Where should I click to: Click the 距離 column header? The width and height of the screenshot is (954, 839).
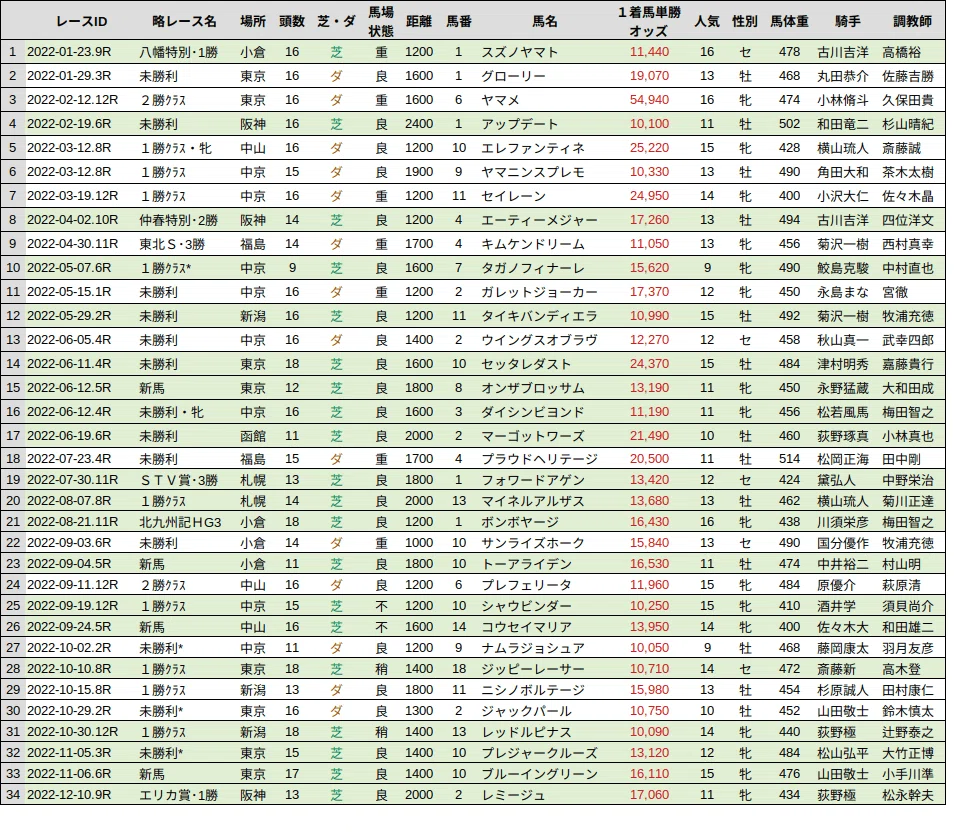pyautogui.click(x=419, y=21)
